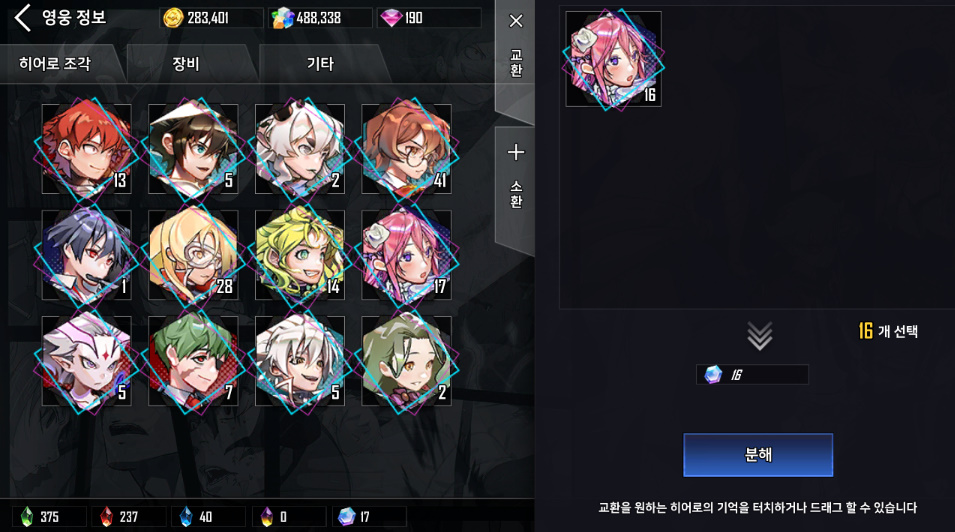Tap the blue crystal resource icon
Viewport: 955px width, 532px height.
[186, 517]
